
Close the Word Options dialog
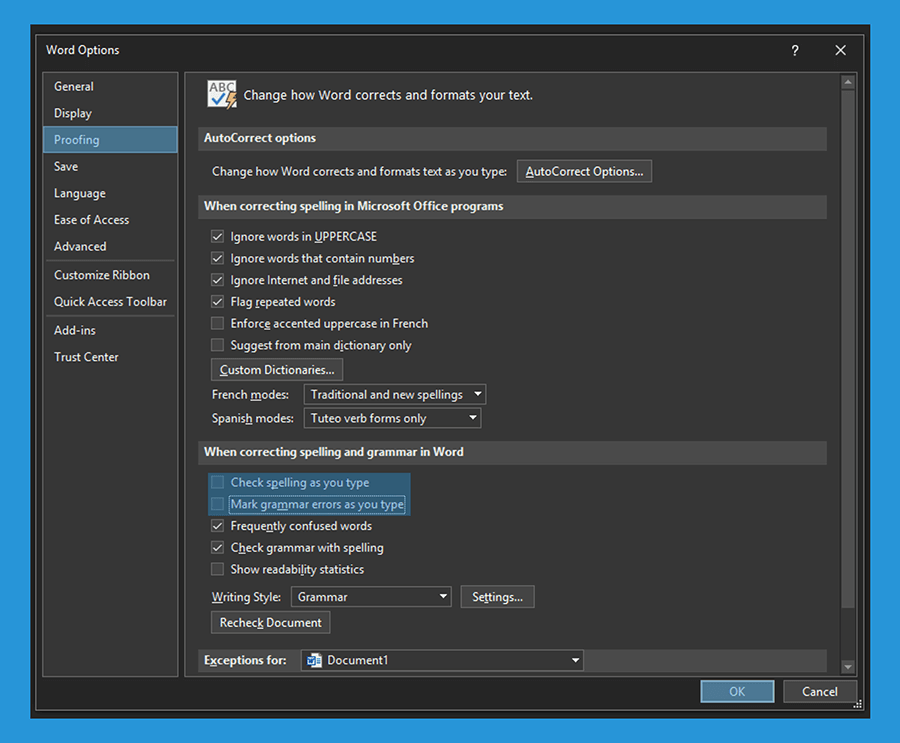click(x=840, y=51)
